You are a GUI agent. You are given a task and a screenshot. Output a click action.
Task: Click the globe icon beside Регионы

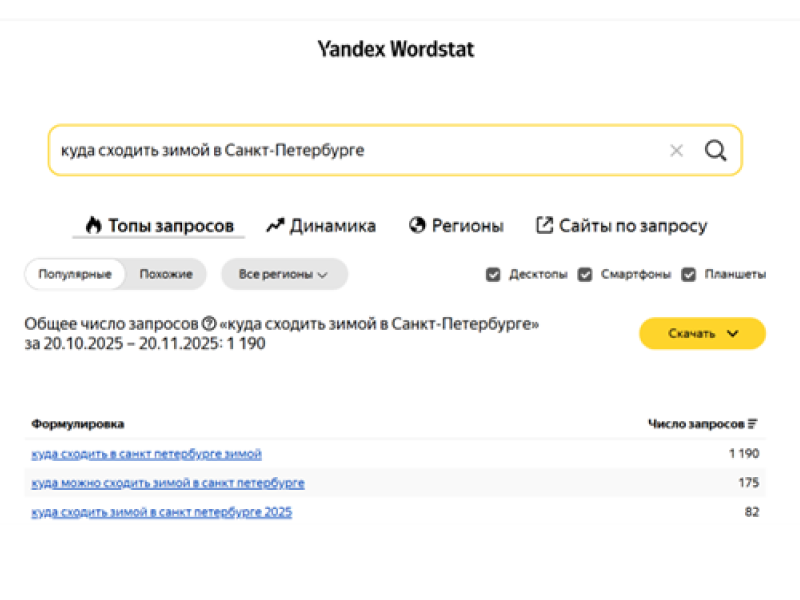click(416, 225)
